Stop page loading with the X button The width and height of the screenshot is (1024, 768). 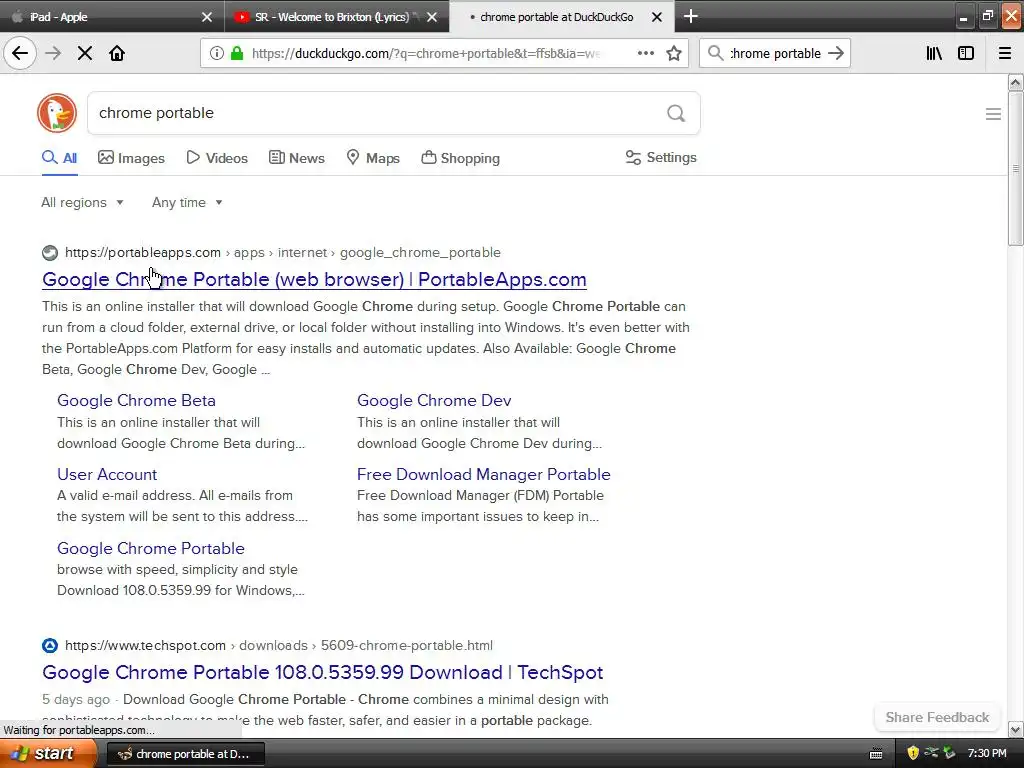(x=85, y=53)
